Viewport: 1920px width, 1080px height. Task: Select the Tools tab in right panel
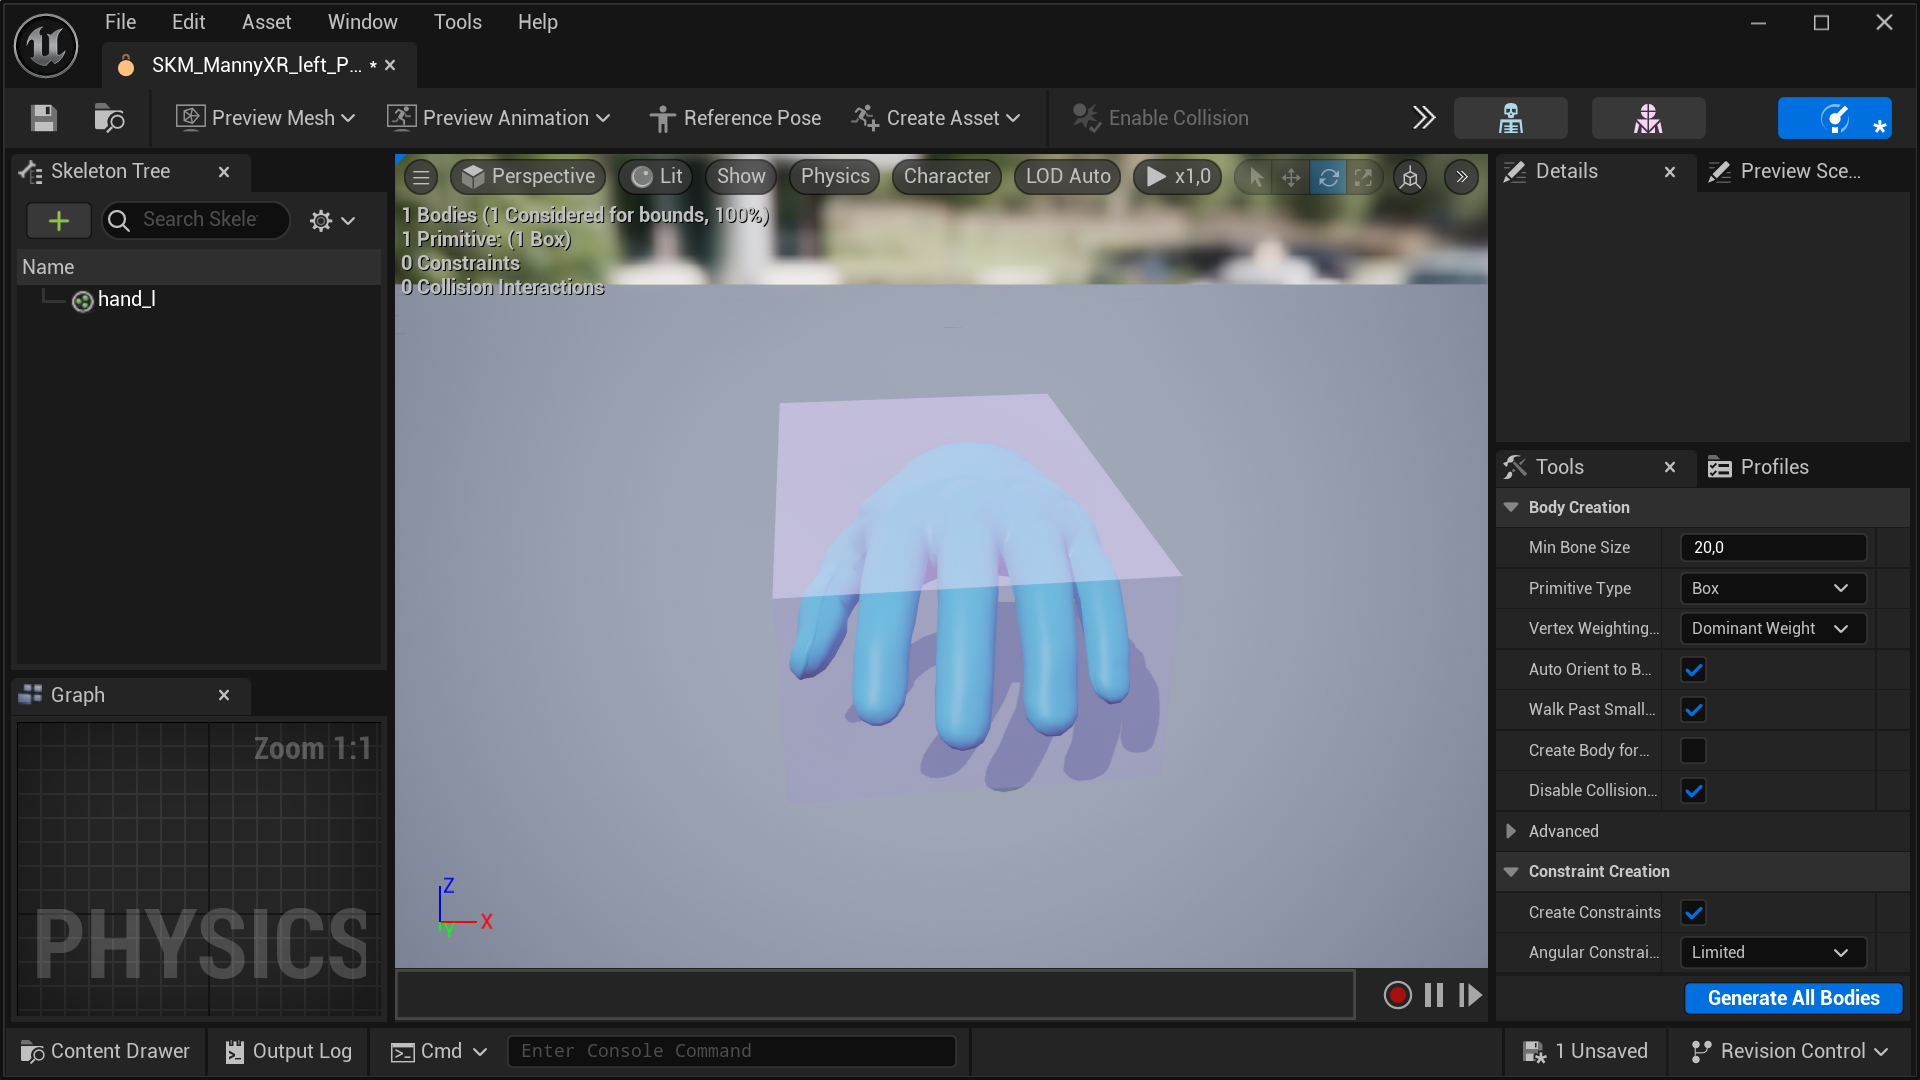pyautogui.click(x=1560, y=467)
